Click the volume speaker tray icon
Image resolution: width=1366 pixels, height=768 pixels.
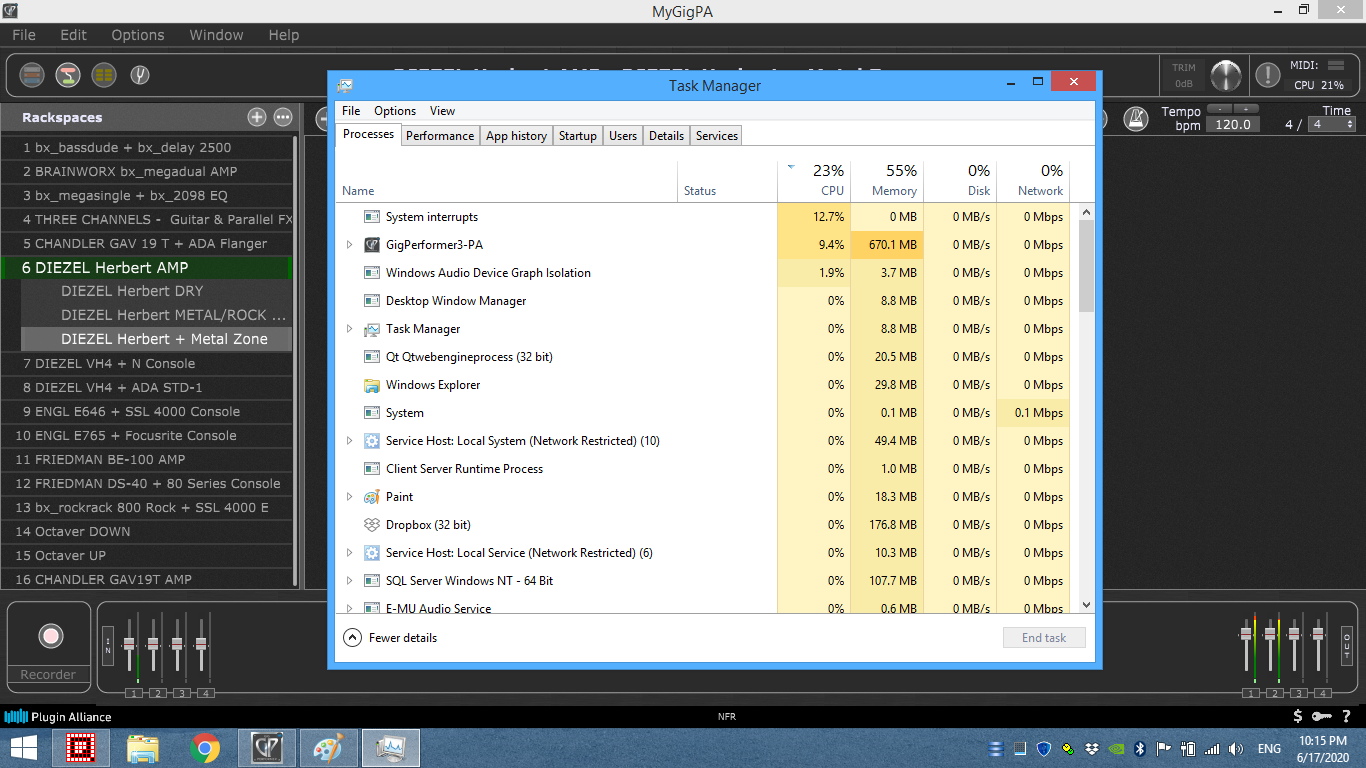point(1236,748)
